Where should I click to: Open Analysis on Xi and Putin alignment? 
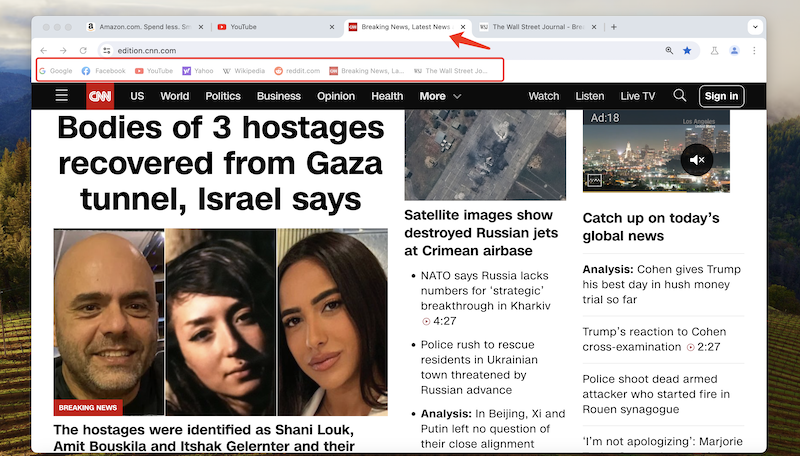pyautogui.click(x=493, y=428)
